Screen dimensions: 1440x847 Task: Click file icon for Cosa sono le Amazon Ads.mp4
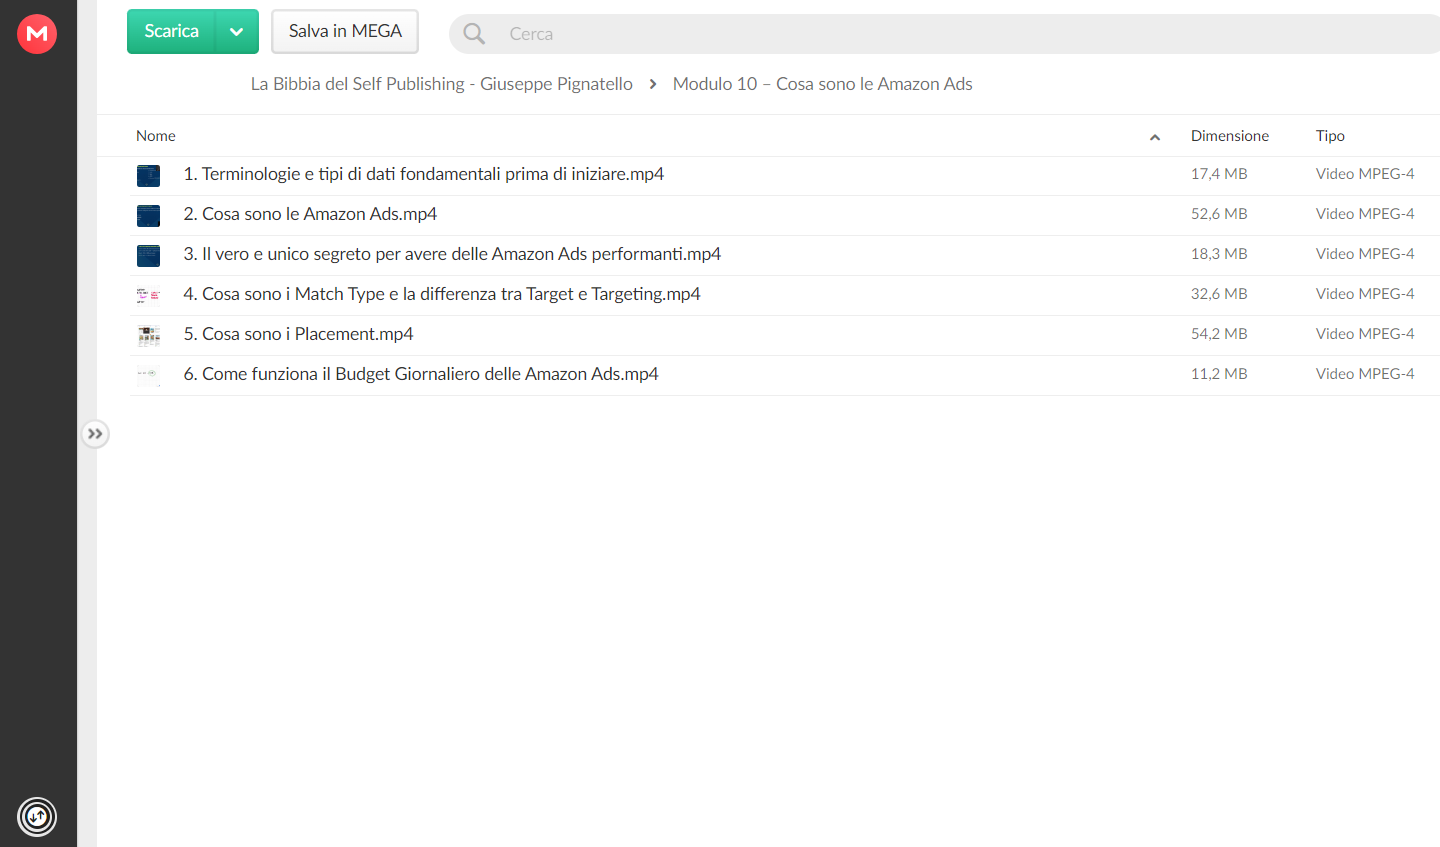(148, 215)
